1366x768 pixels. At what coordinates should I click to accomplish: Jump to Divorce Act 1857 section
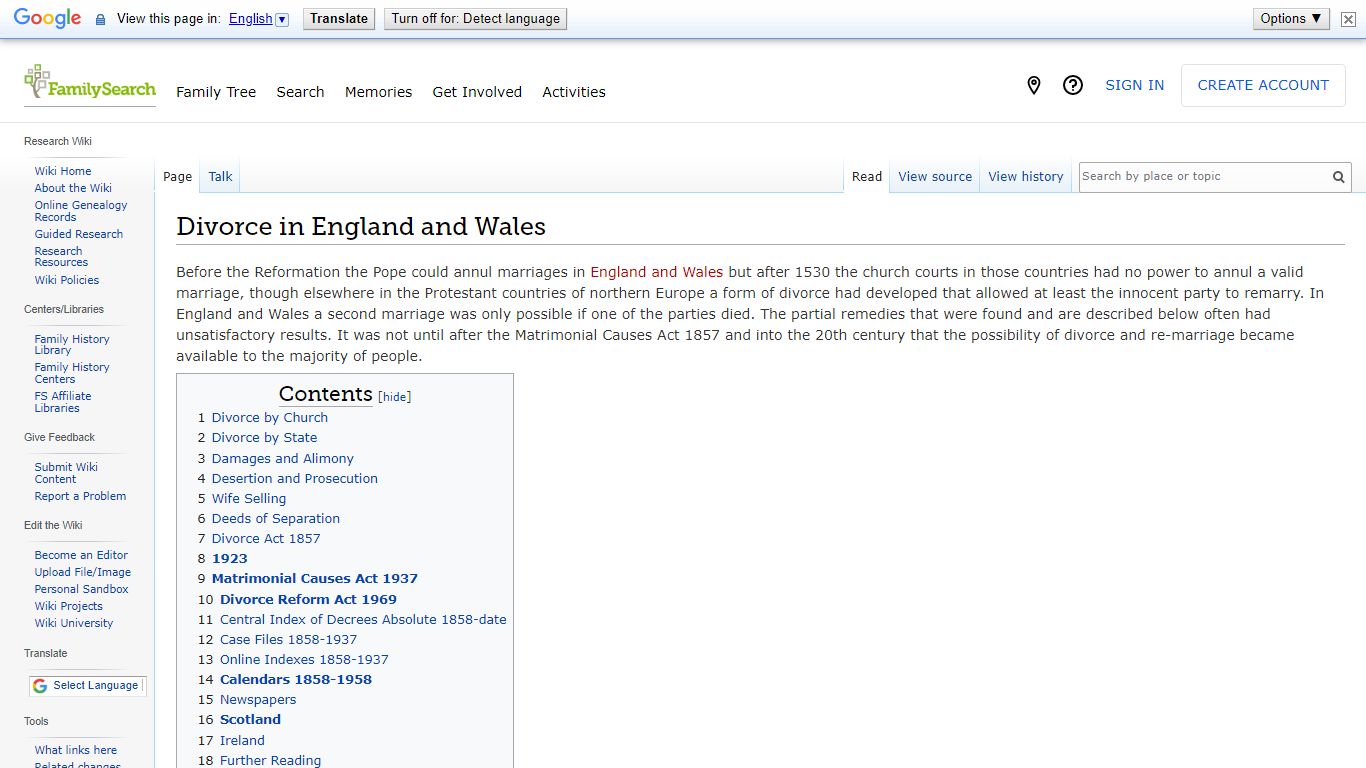tap(266, 538)
